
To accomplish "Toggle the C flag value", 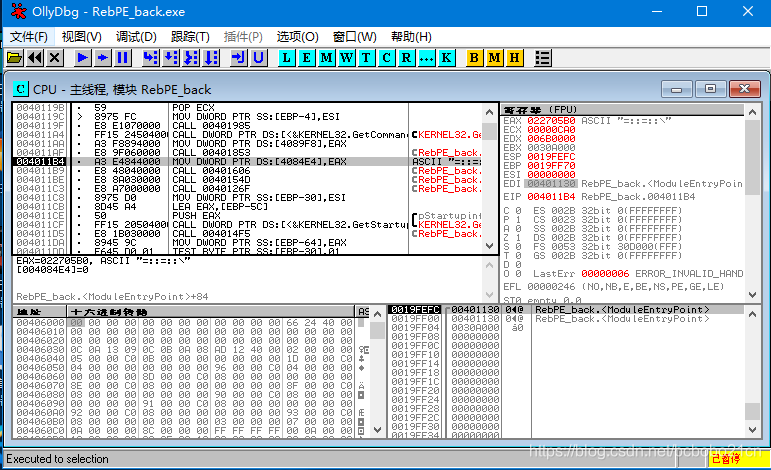I will click(x=518, y=210).
